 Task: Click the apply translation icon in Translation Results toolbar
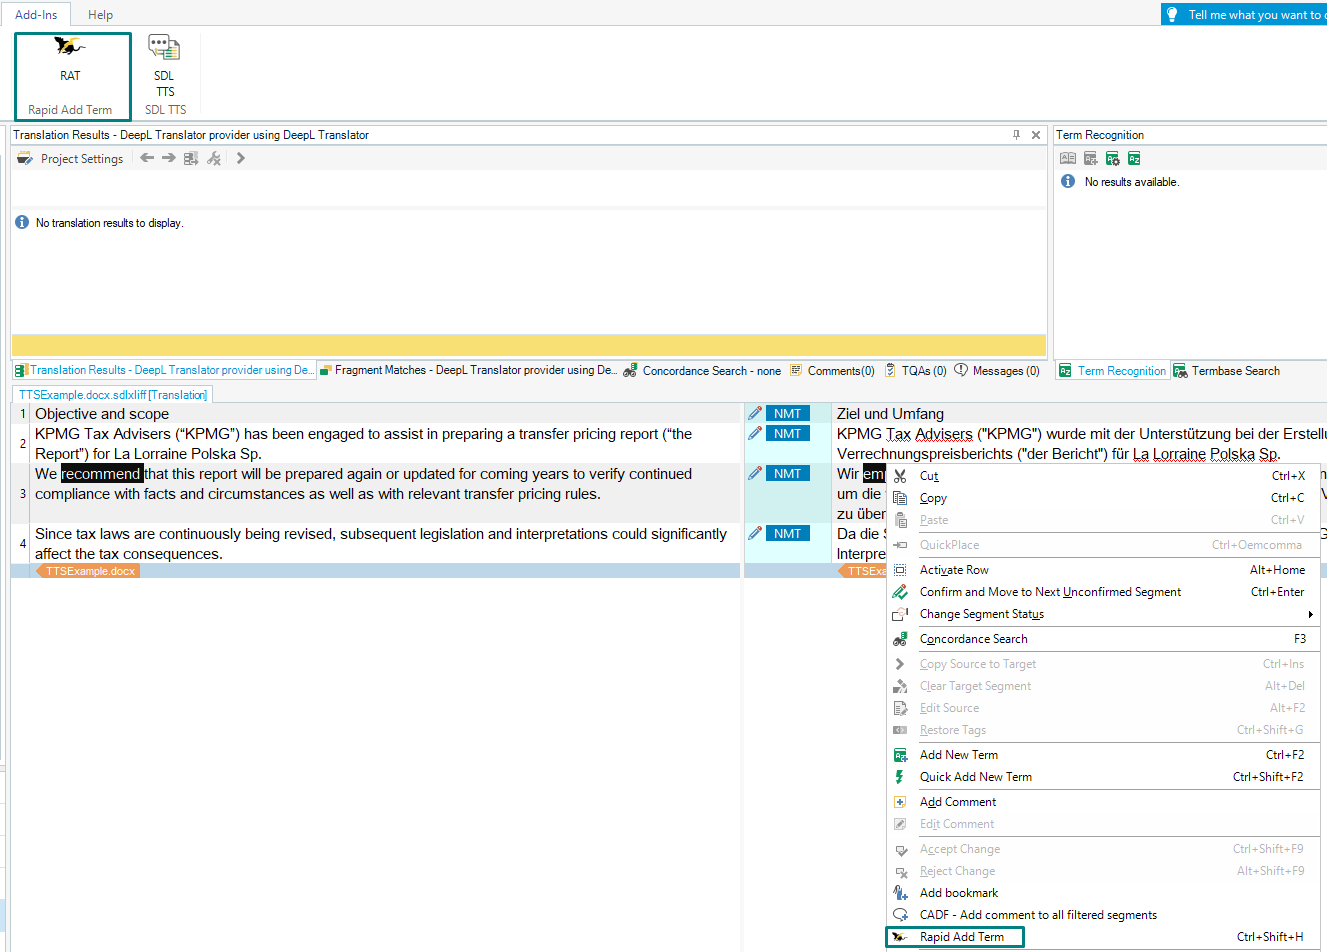pyautogui.click(x=191, y=158)
